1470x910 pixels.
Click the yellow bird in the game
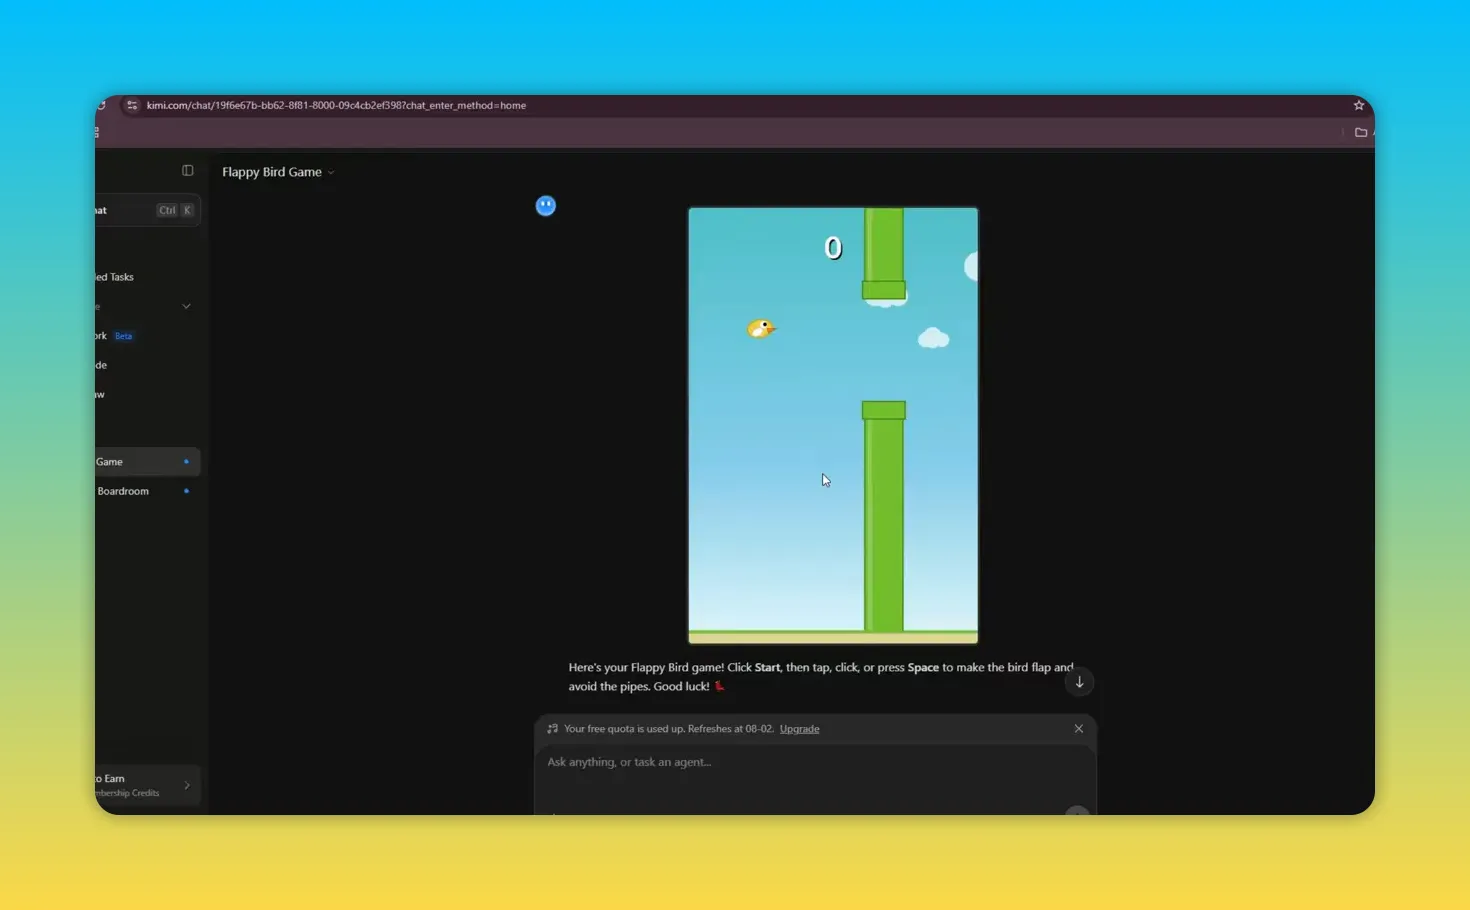(x=761, y=329)
